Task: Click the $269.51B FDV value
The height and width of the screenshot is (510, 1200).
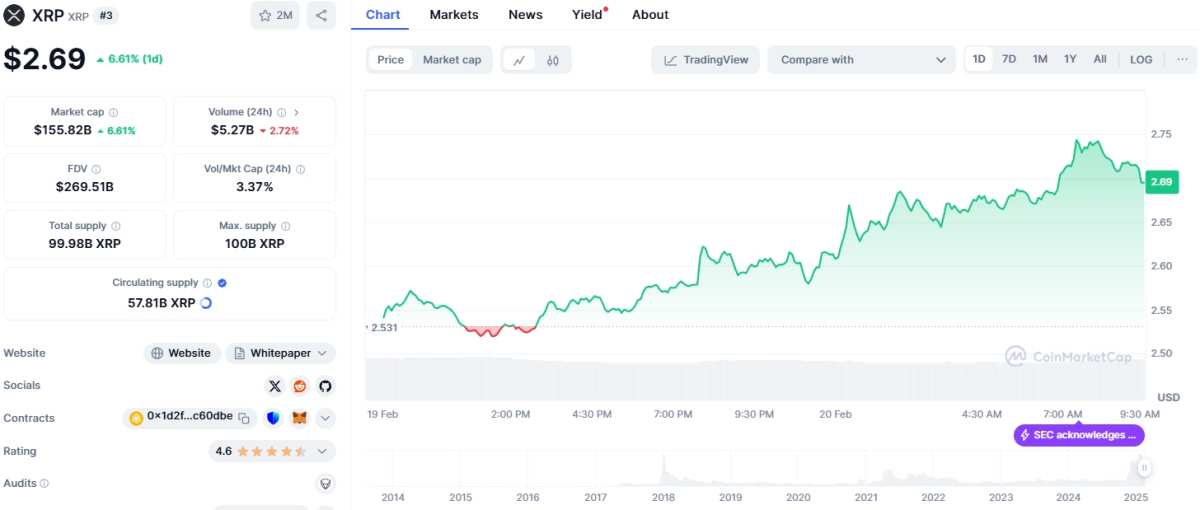Action: click(x=84, y=187)
